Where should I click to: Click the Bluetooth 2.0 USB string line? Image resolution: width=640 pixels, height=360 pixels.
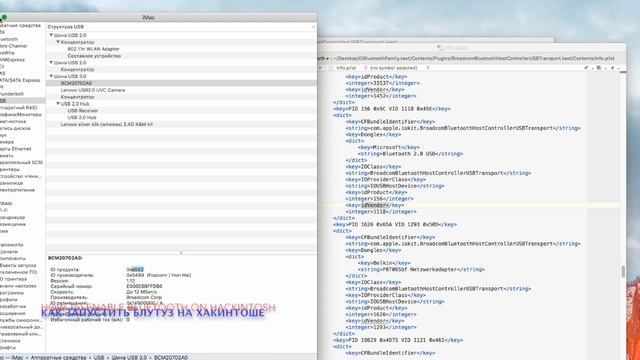[410, 154]
